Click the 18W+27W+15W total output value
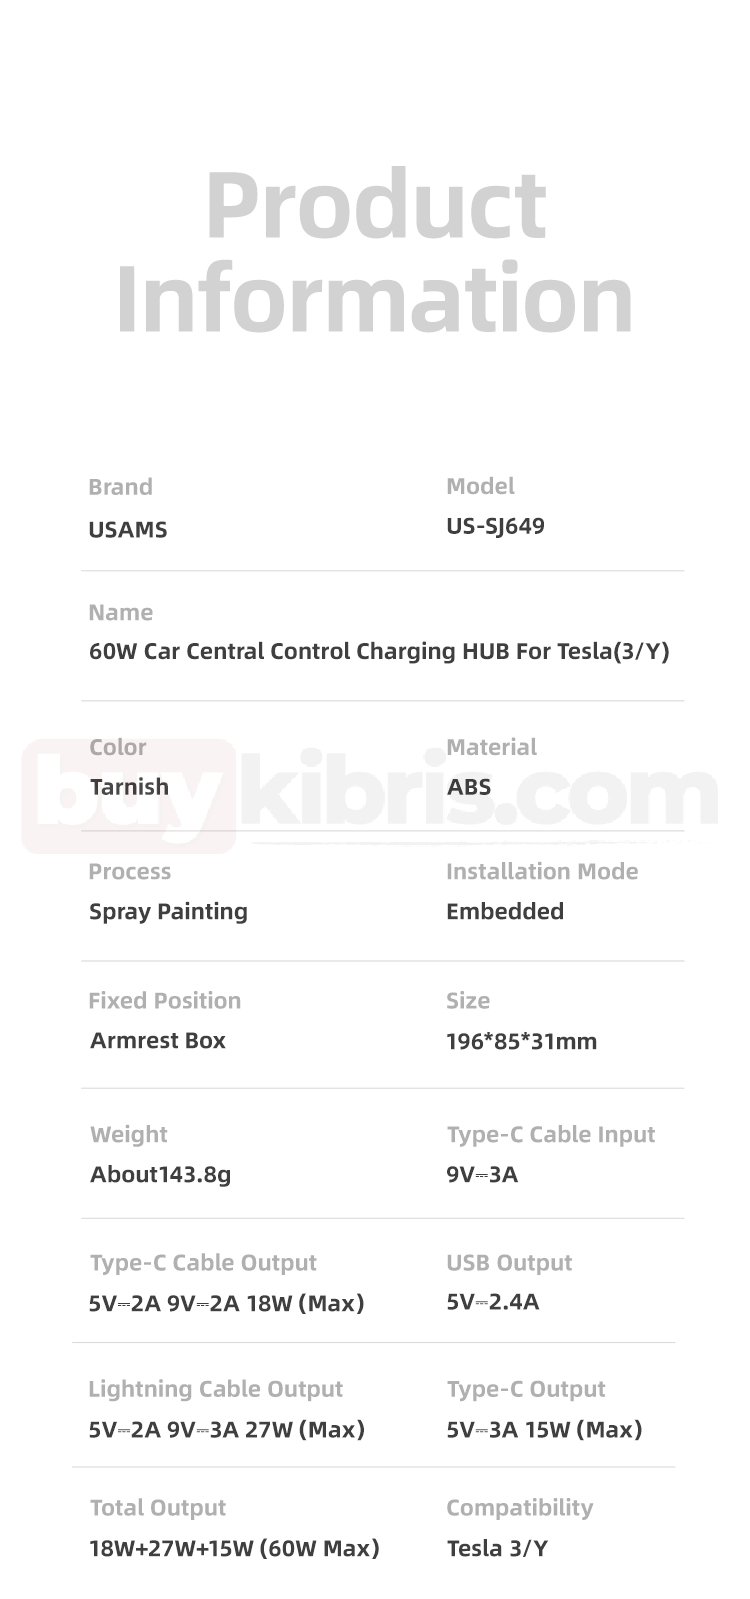 (x=234, y=1549)
